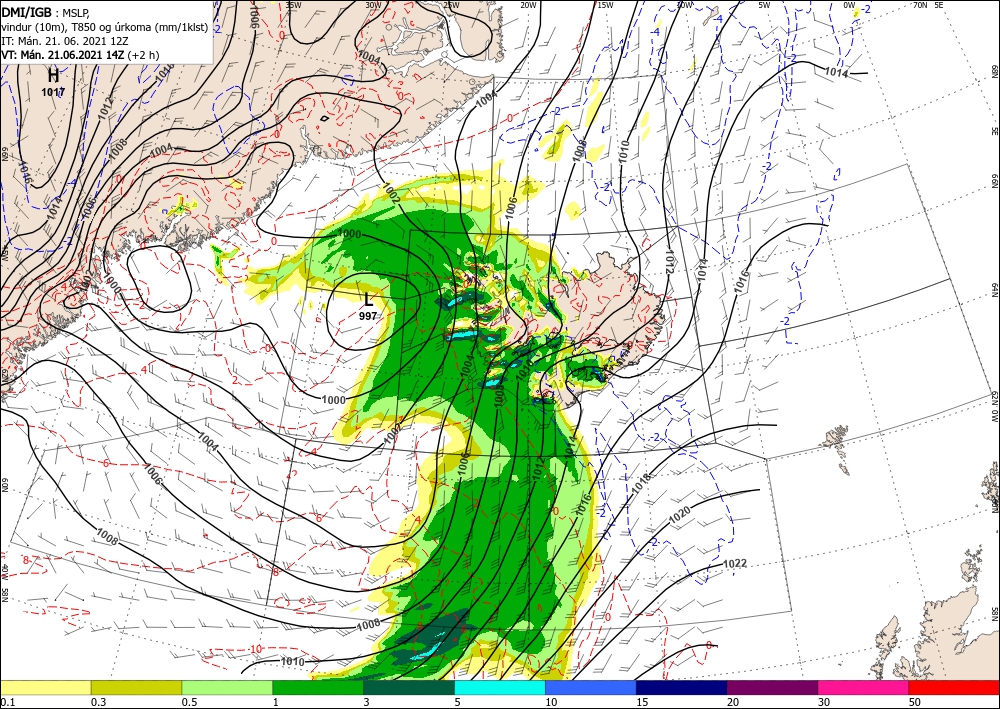Click the '25W' longitude label

click(x=451, y=5)
